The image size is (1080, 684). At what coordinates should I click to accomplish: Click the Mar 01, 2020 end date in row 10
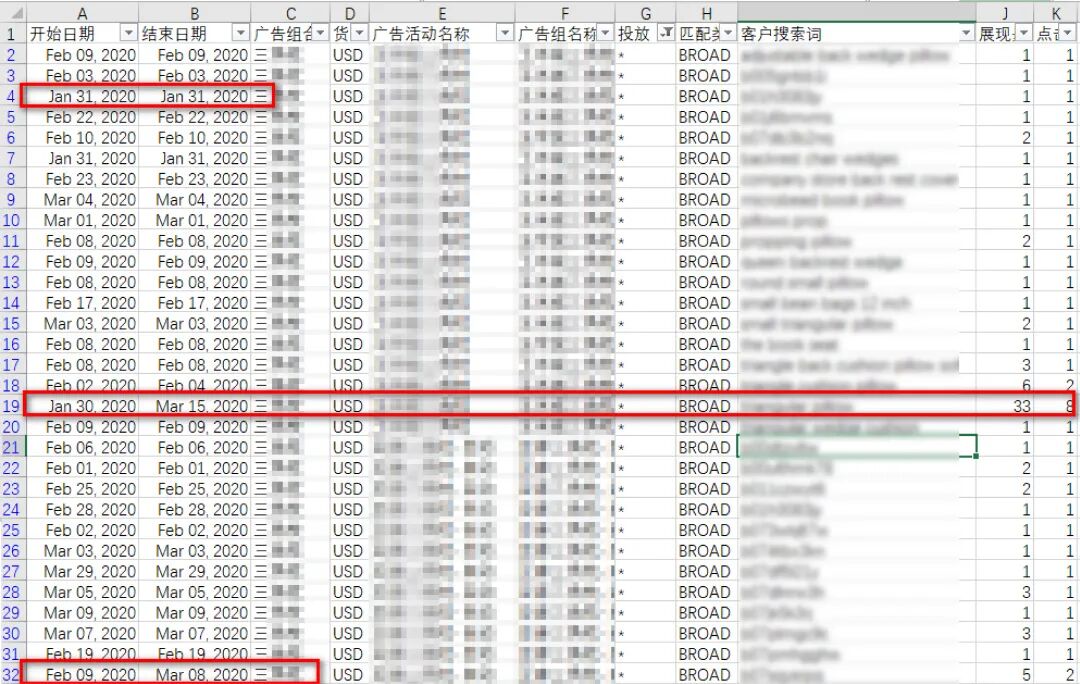click(195, 220)
